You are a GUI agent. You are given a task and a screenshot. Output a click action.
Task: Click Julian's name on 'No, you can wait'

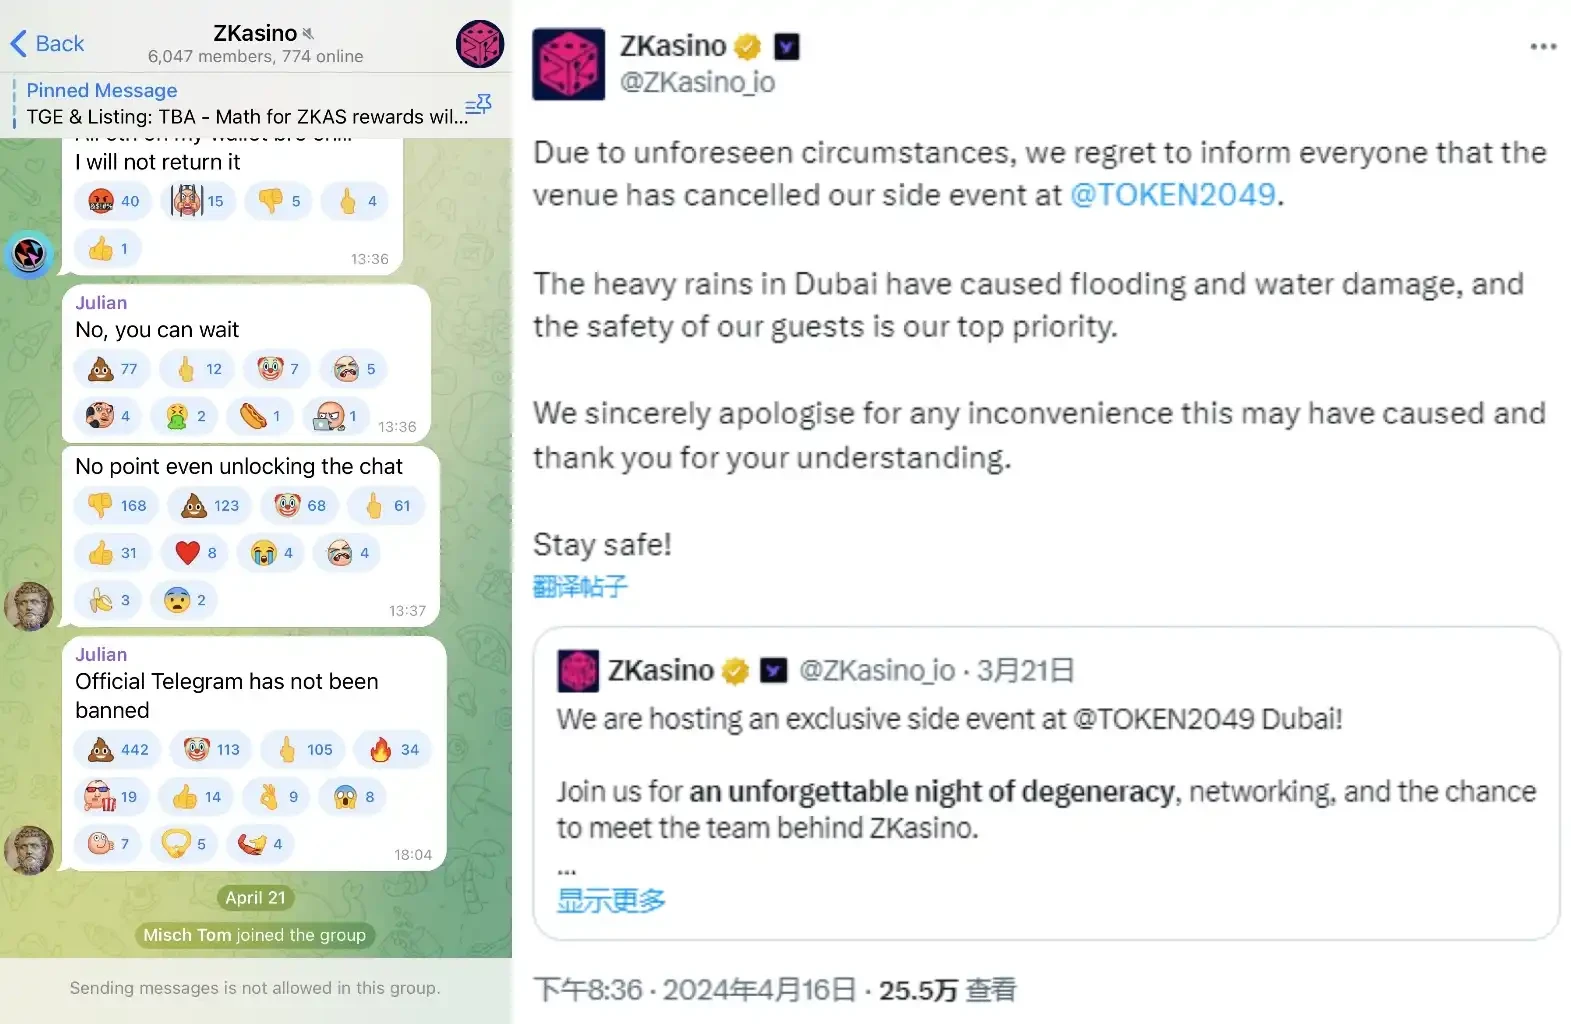[101, 303]
